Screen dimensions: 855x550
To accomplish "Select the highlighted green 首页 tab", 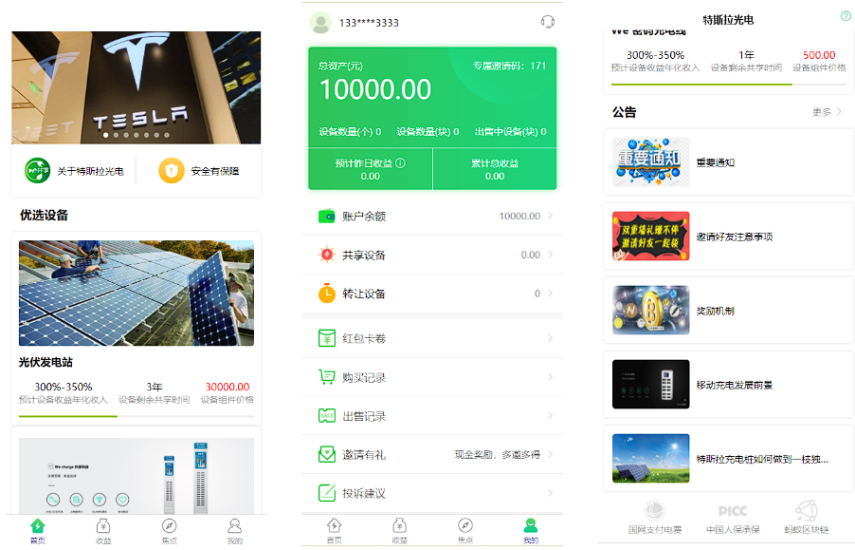I will point(38,529).
